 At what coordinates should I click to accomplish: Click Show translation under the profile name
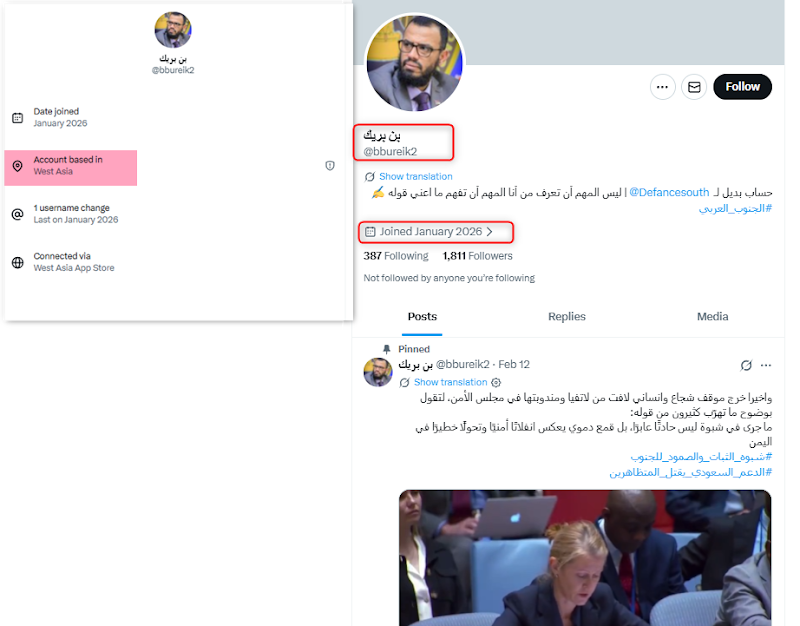(415, 177)
